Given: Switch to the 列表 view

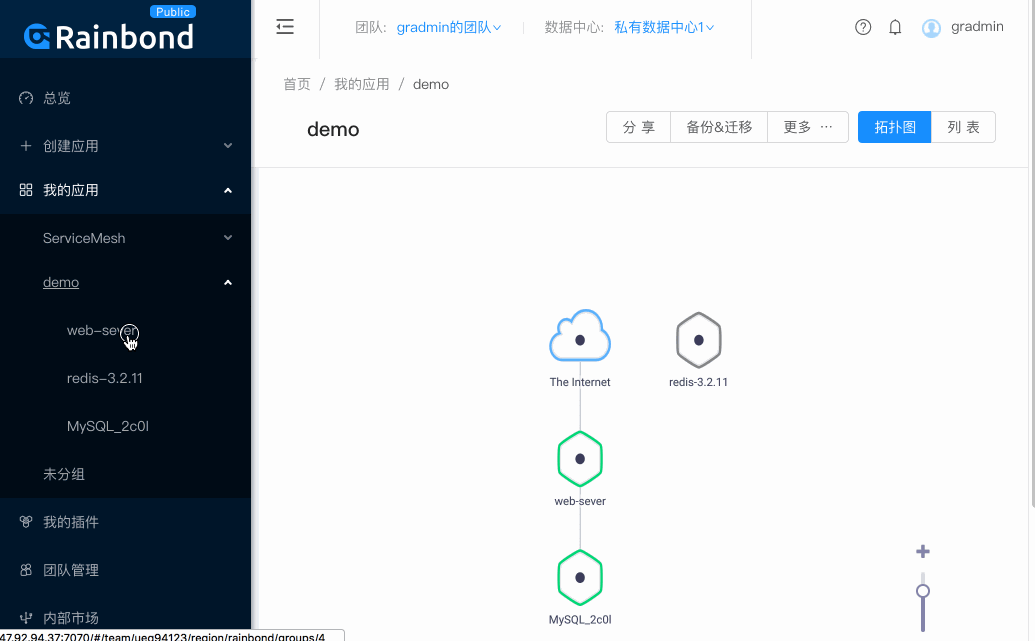Looking at the screenshot, I should pyautogui.click(x=962, y=127).
